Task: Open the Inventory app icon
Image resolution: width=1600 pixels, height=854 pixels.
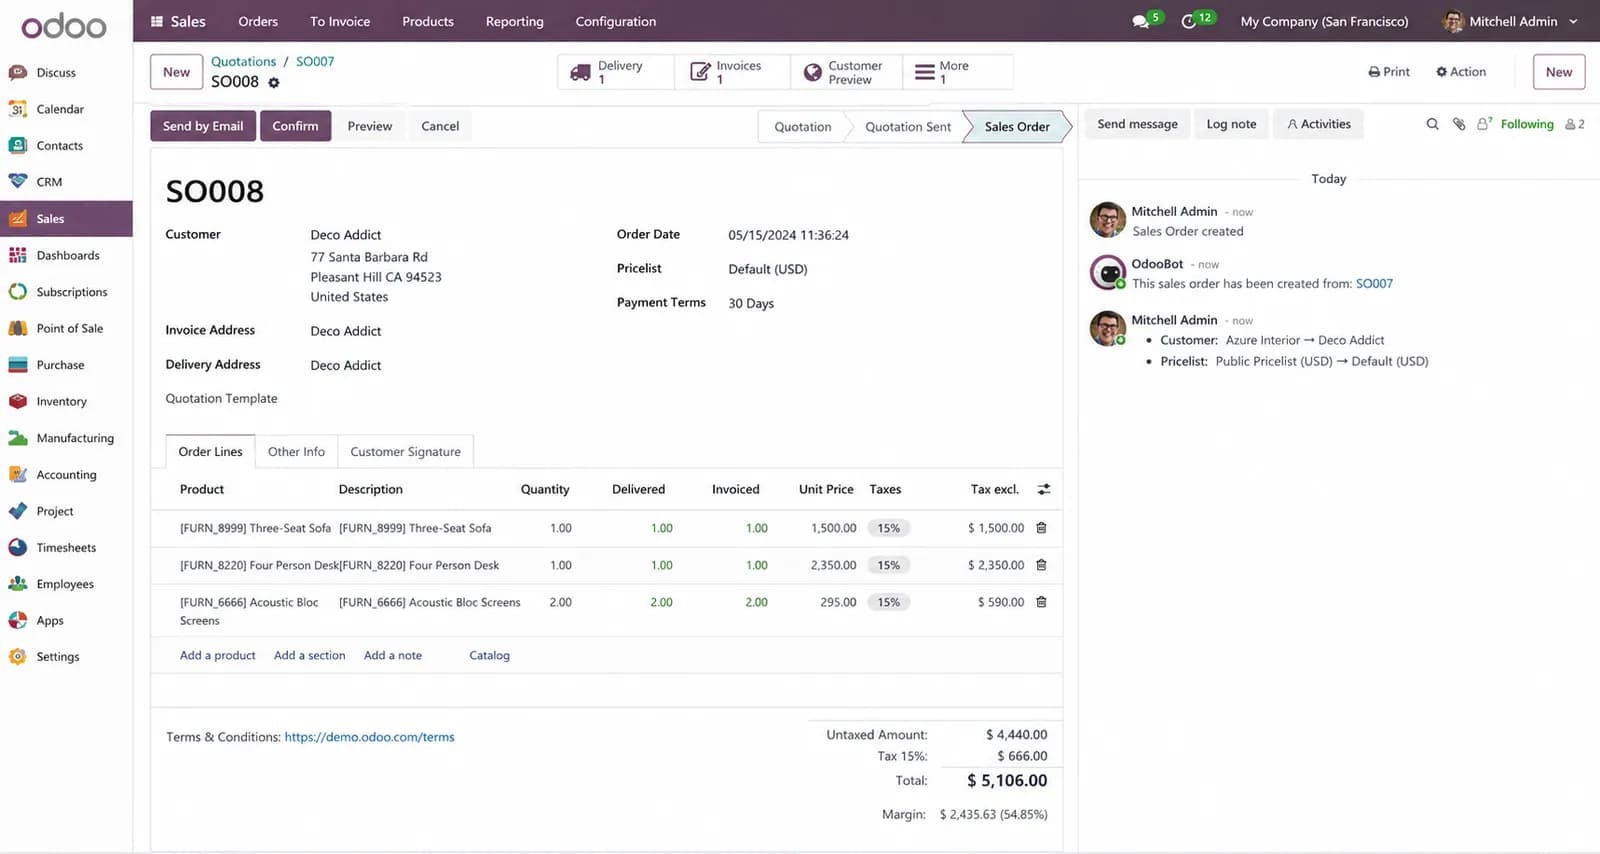Action: (x=18, y=402)
